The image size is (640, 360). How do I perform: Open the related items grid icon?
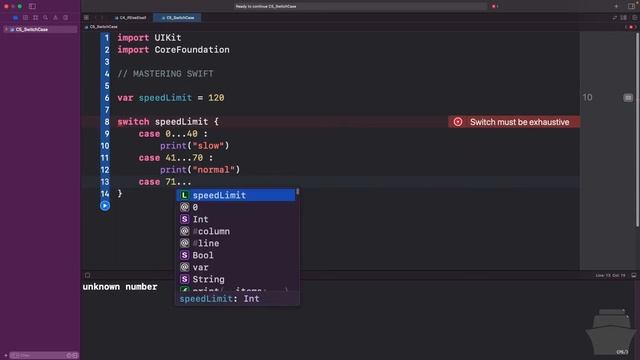pyautogui.click(x=86, y=18)
